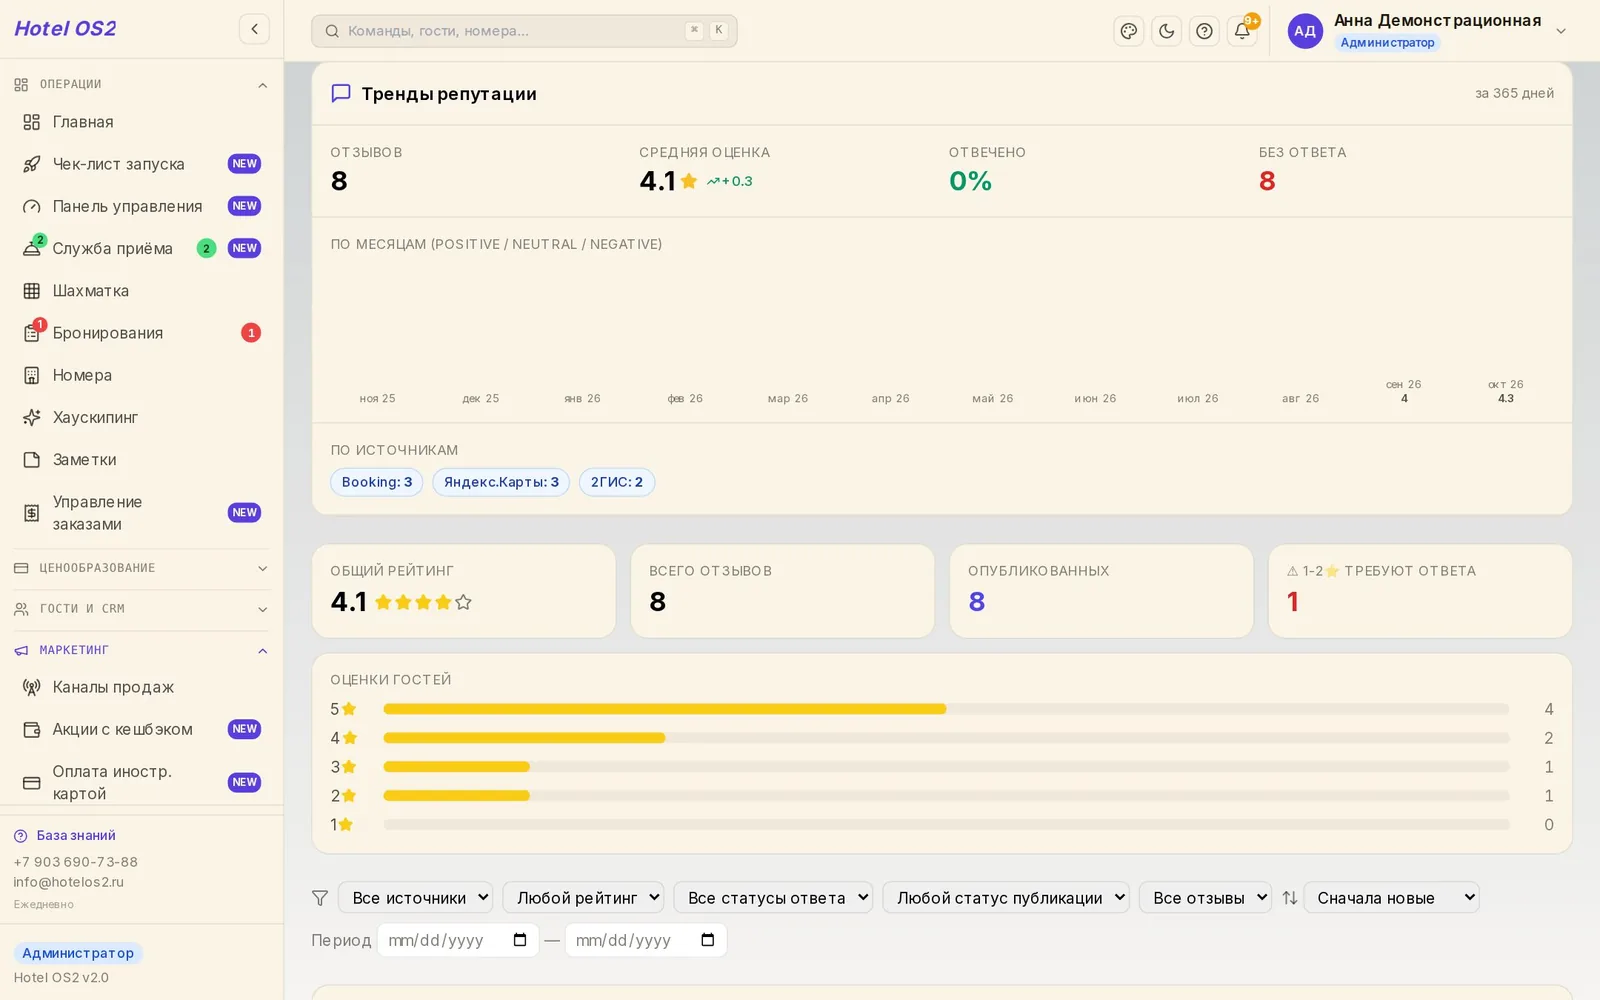
Task: Open the end date calendar picker icon
Action: point(708,940)
